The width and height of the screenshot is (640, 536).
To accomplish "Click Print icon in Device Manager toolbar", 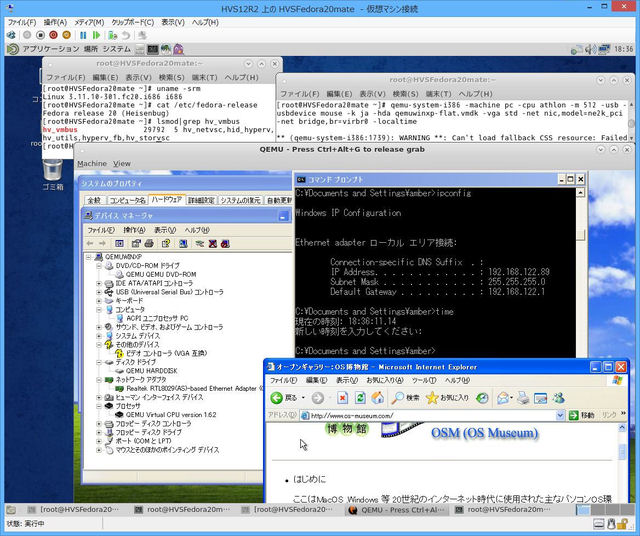I will coord(149,244).
